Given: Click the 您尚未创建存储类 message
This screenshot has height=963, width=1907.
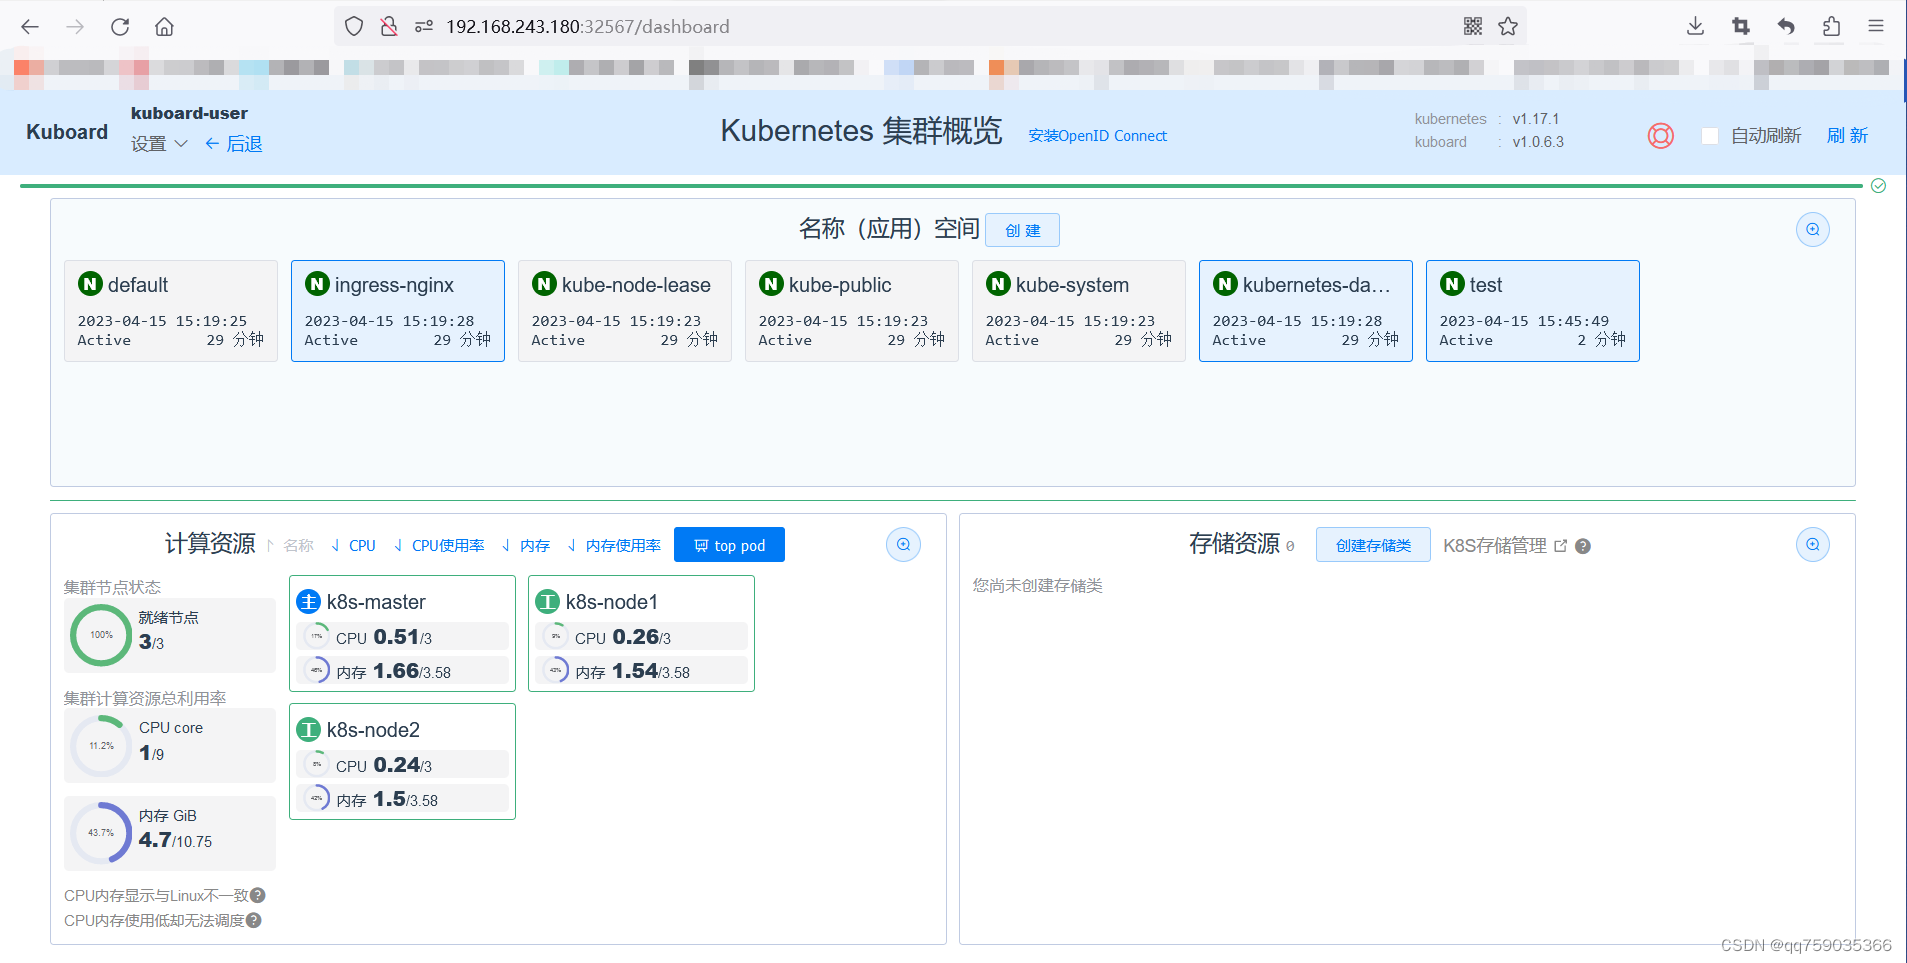Looking at the screenshot, I should pos(1038,585).
